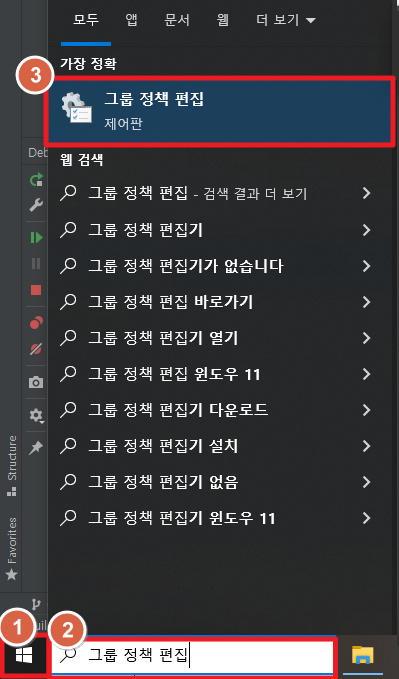Expand chevron for 그룹 정책 편집 윈도우 11
Image resolution: width=399 pixels, height=679 pixels.
(367, 374)
